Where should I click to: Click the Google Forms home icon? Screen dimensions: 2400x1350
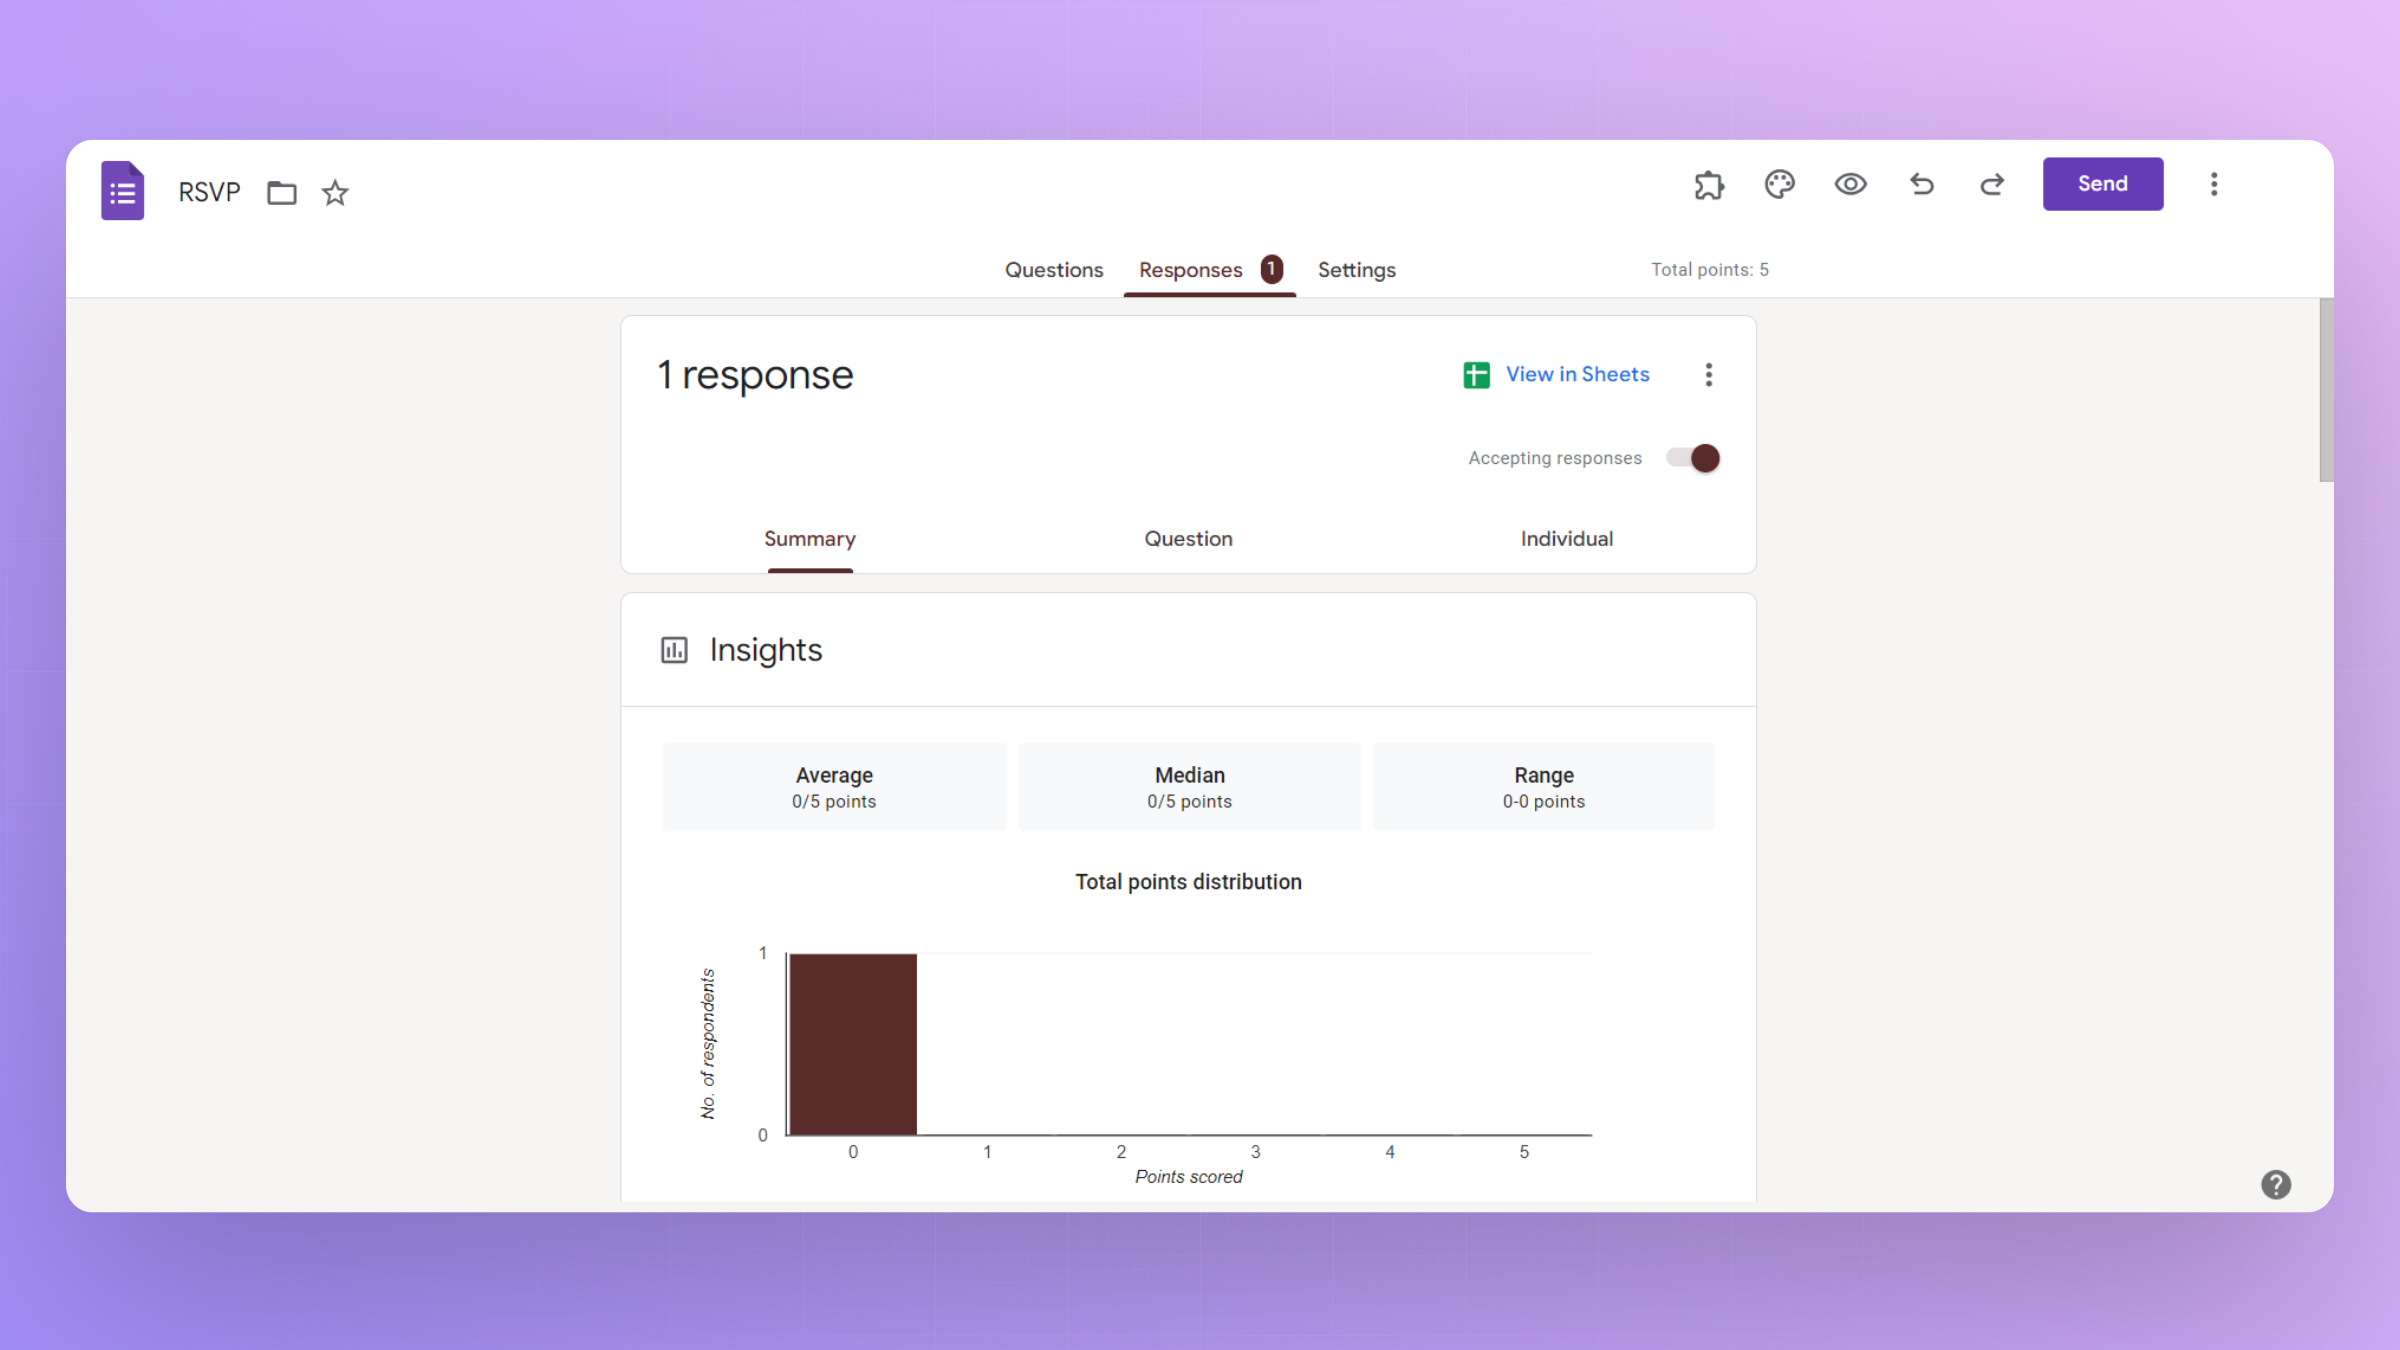coord(122,190)
